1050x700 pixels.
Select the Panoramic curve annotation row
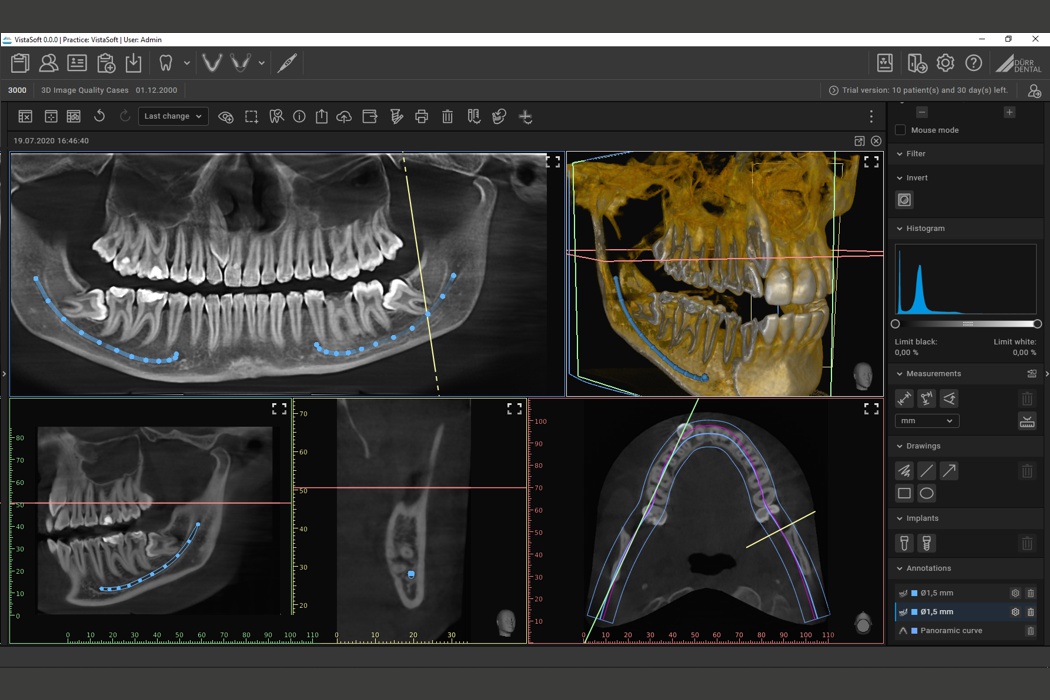968,630
